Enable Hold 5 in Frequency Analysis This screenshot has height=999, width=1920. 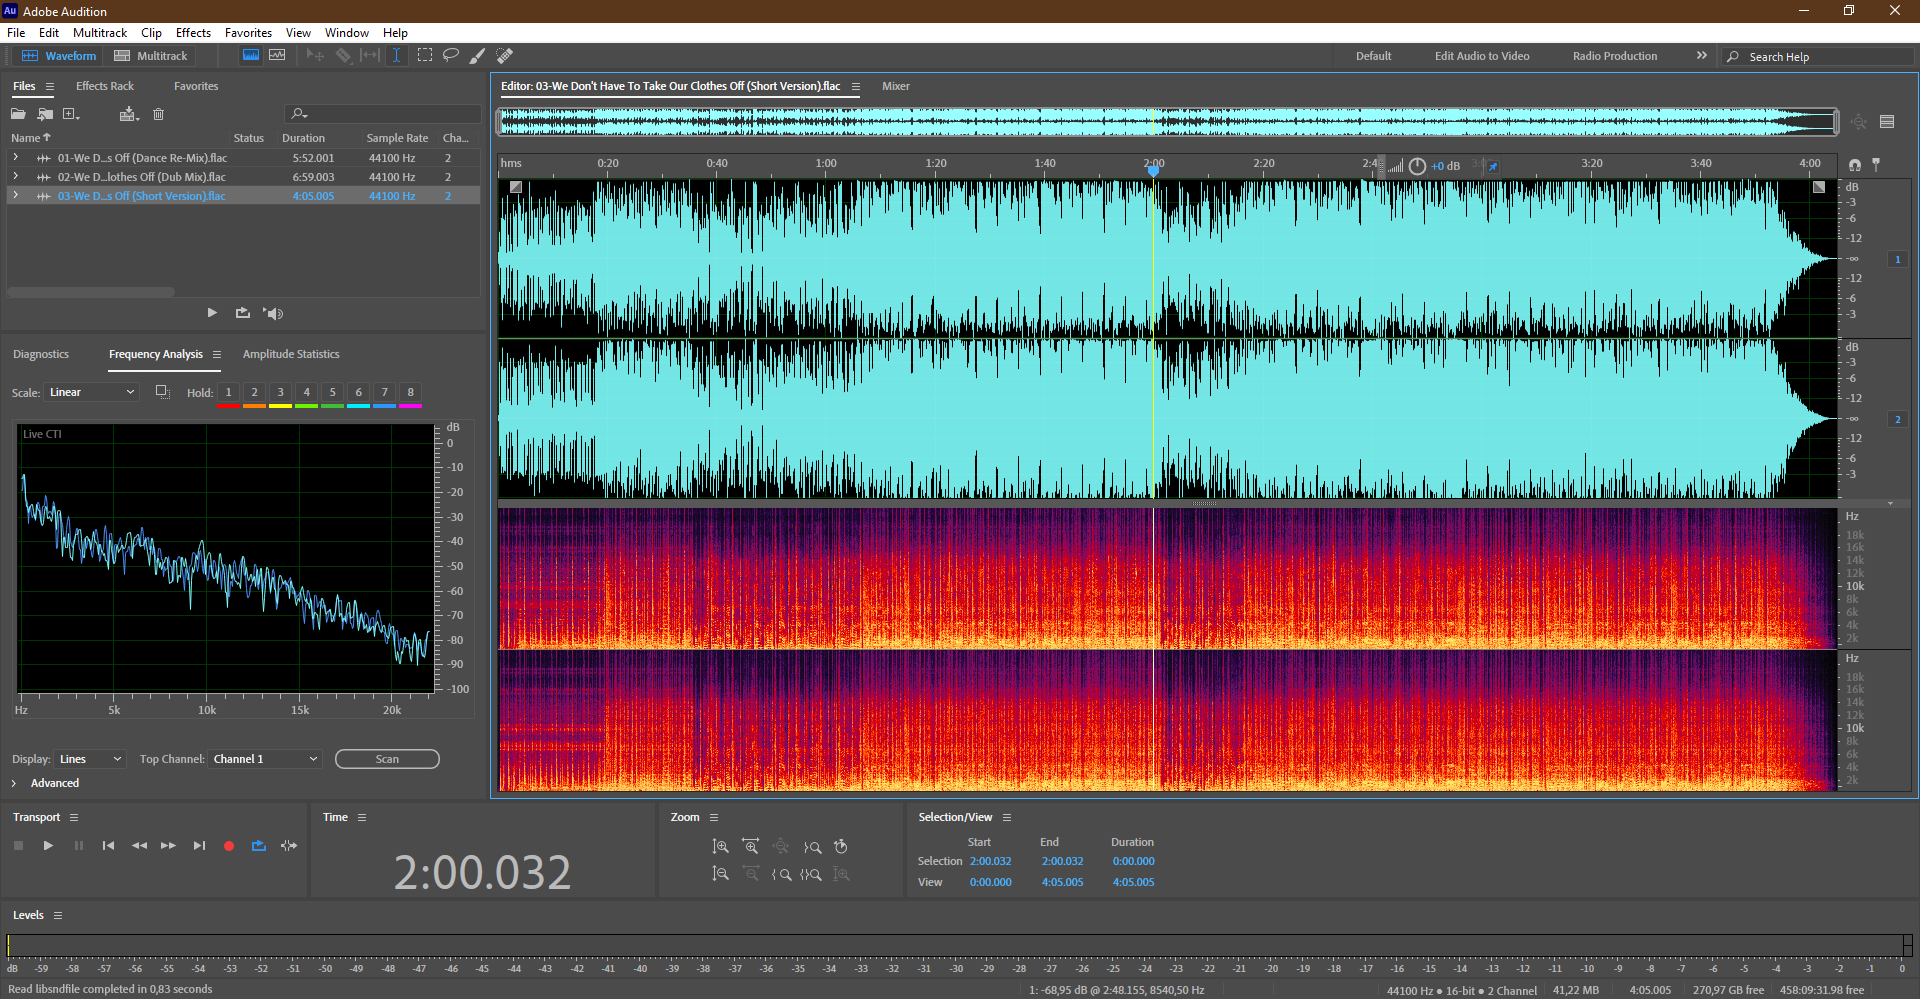pos(333,393)
